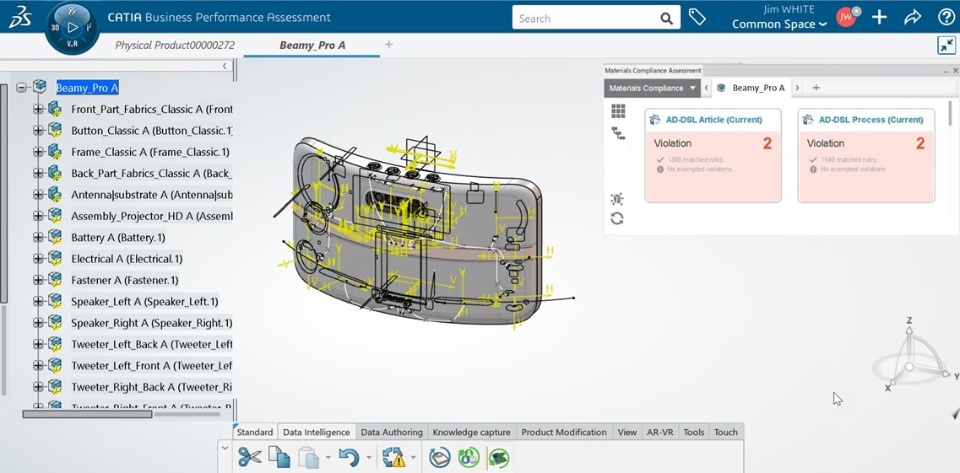Screen dimensions: 960x473
Task: Click the AD-DSL Article card icon
Action: 655,119
